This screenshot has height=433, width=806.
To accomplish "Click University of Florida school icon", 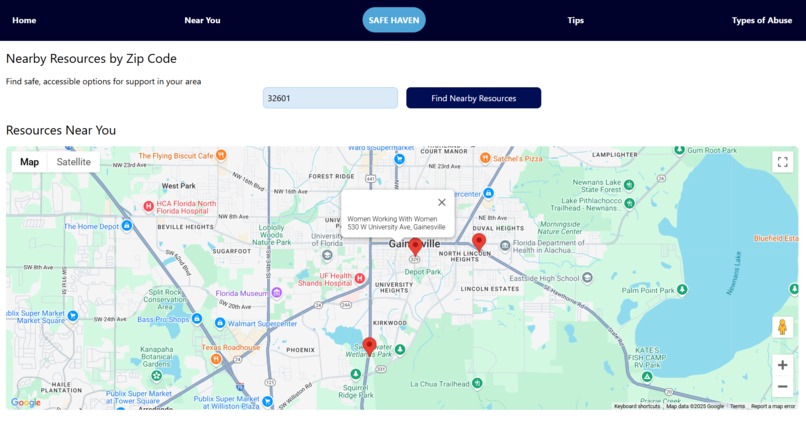I will point(327,255).
